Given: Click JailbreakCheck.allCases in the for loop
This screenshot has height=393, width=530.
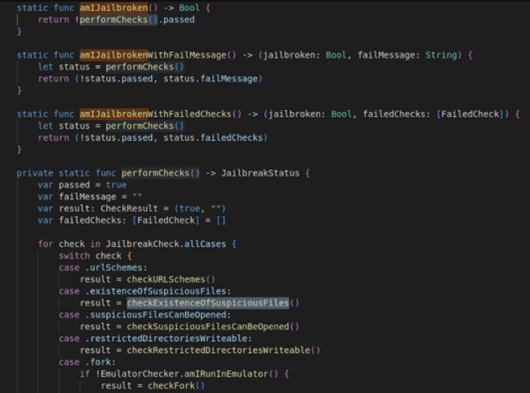Looking at the screenshot, I should pyautogui.click(x=166, y=244).
